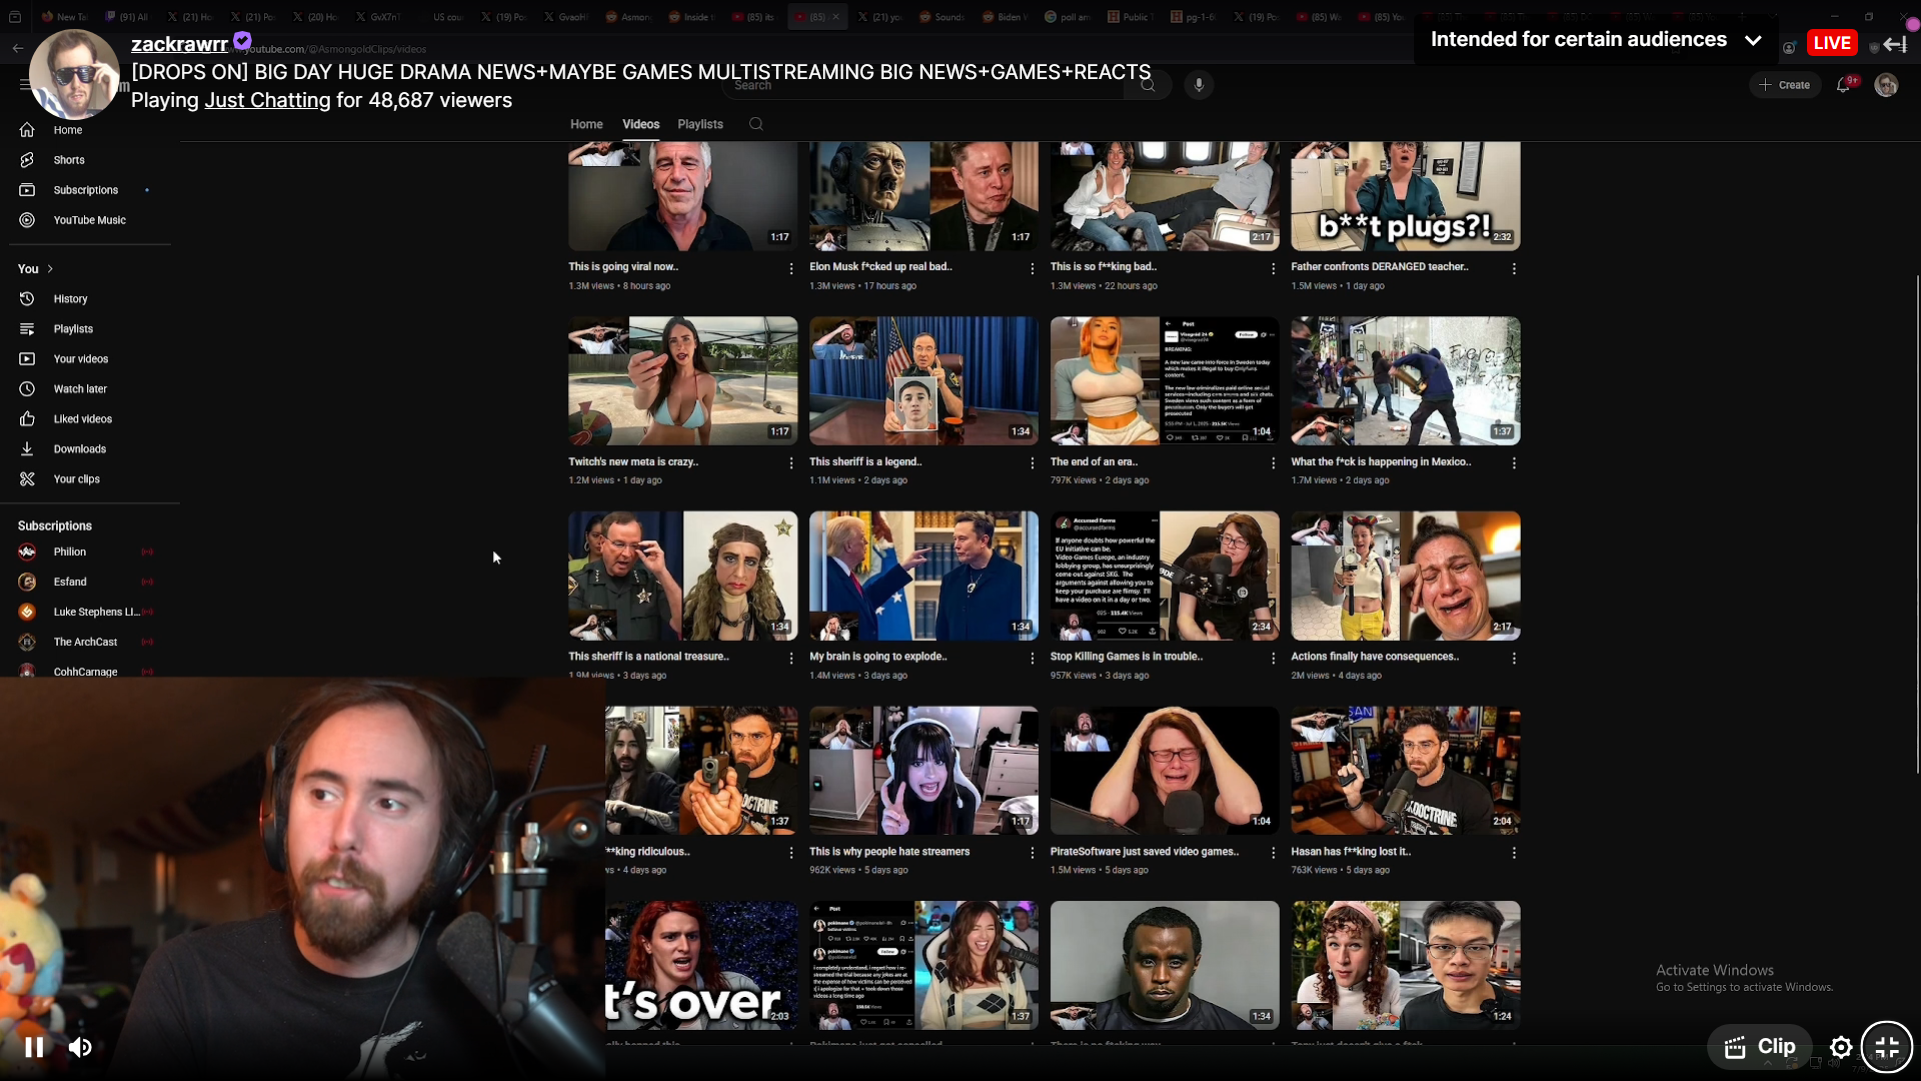Open options for 'This is going viral now..'
The image size is (1921, 1081).
click(791, 268)
